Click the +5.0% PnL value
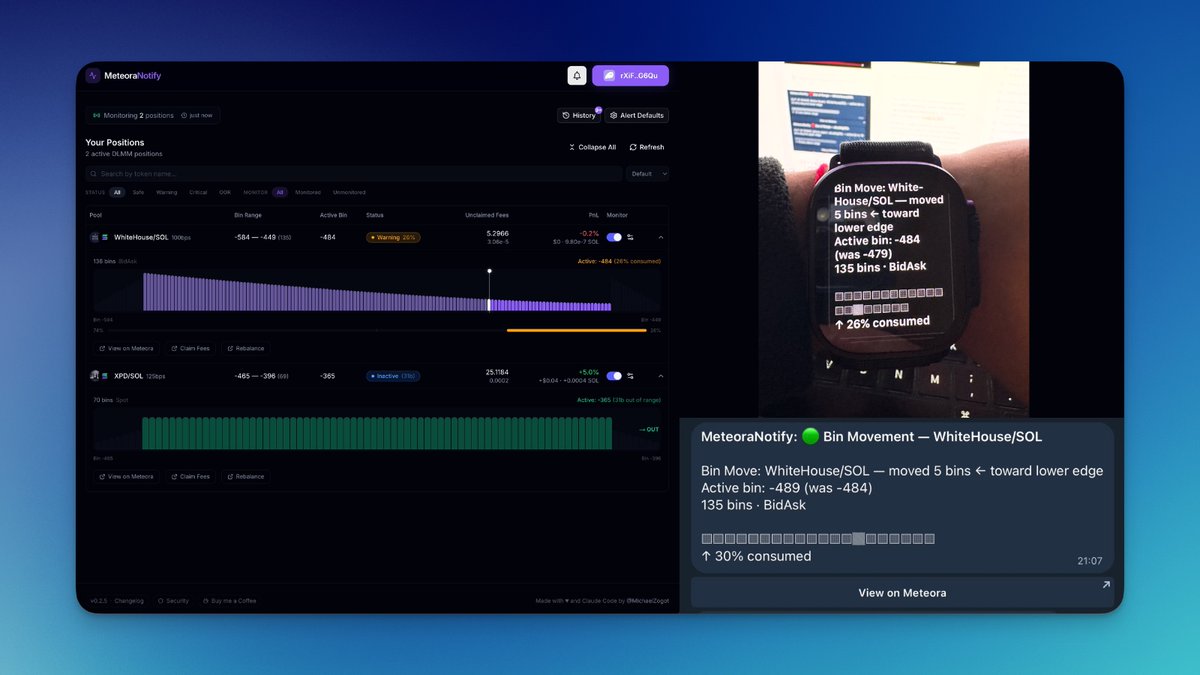This screenshot has height=675, width=1200. (589, 372)
